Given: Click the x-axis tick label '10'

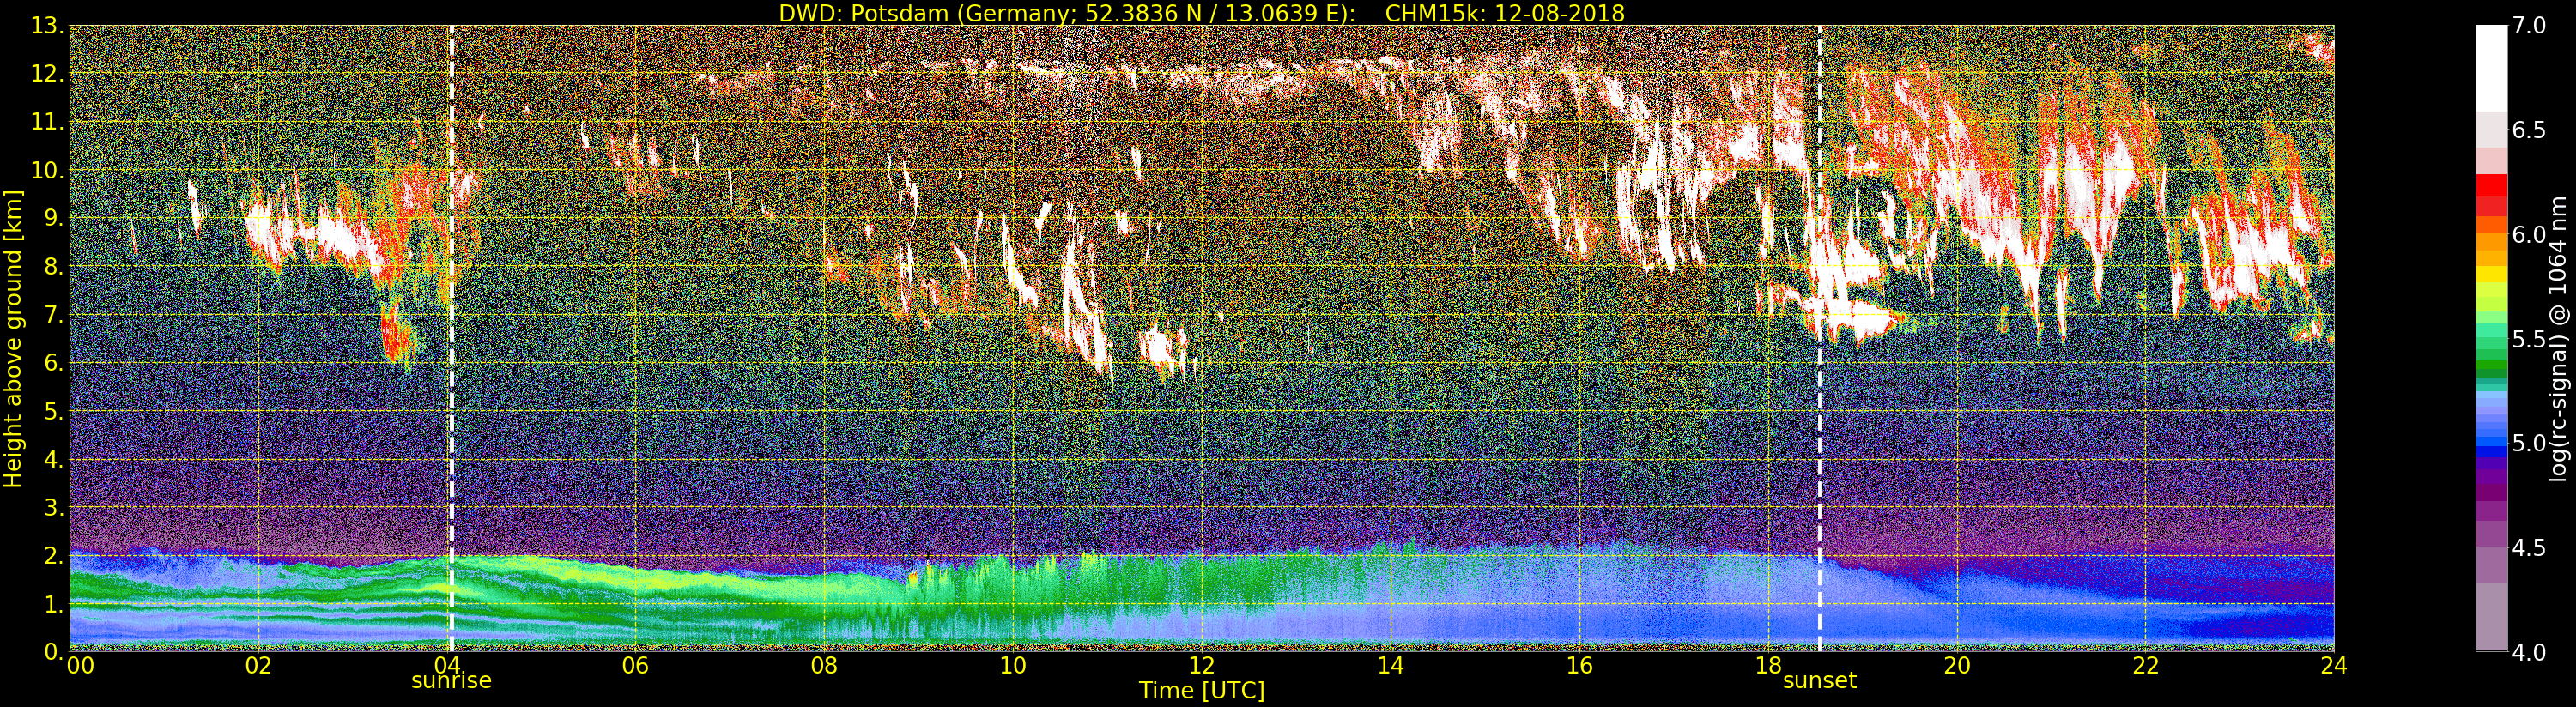Looking at the screenshot, I should click(1013, 666).
